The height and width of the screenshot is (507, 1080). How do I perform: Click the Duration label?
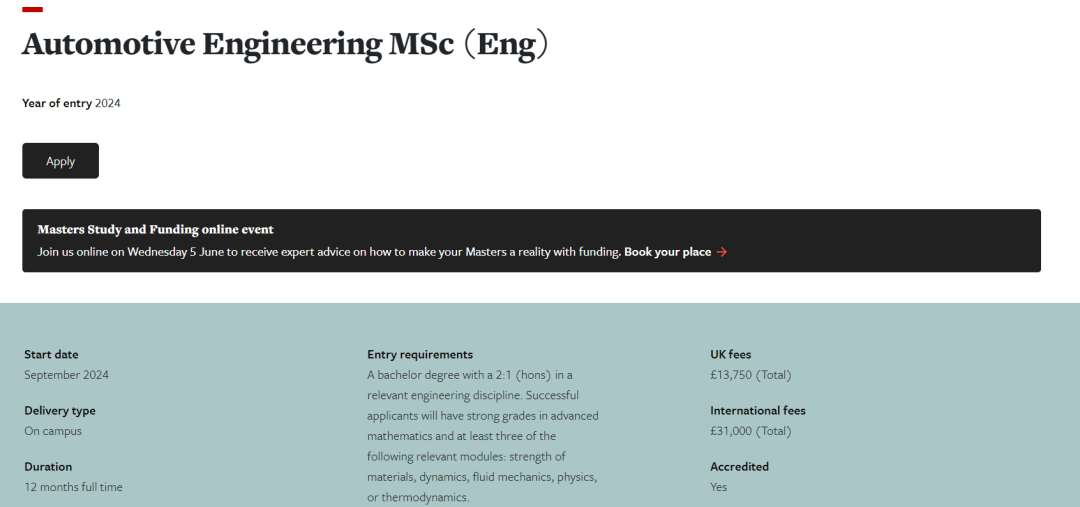pos(48,466)
